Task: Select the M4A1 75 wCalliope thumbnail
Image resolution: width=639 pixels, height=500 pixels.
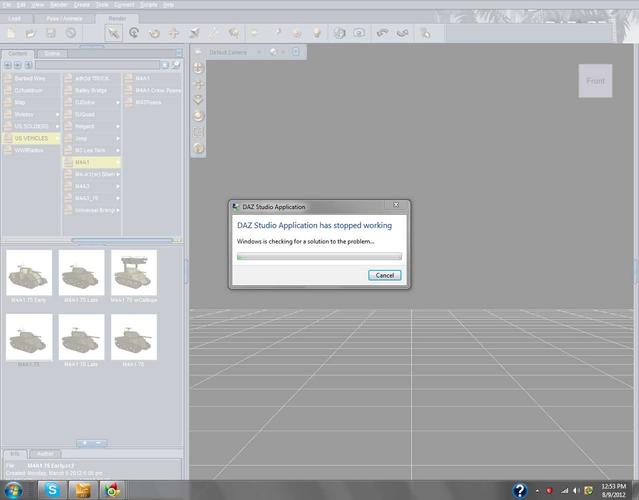Action: [x=134, y=273]
